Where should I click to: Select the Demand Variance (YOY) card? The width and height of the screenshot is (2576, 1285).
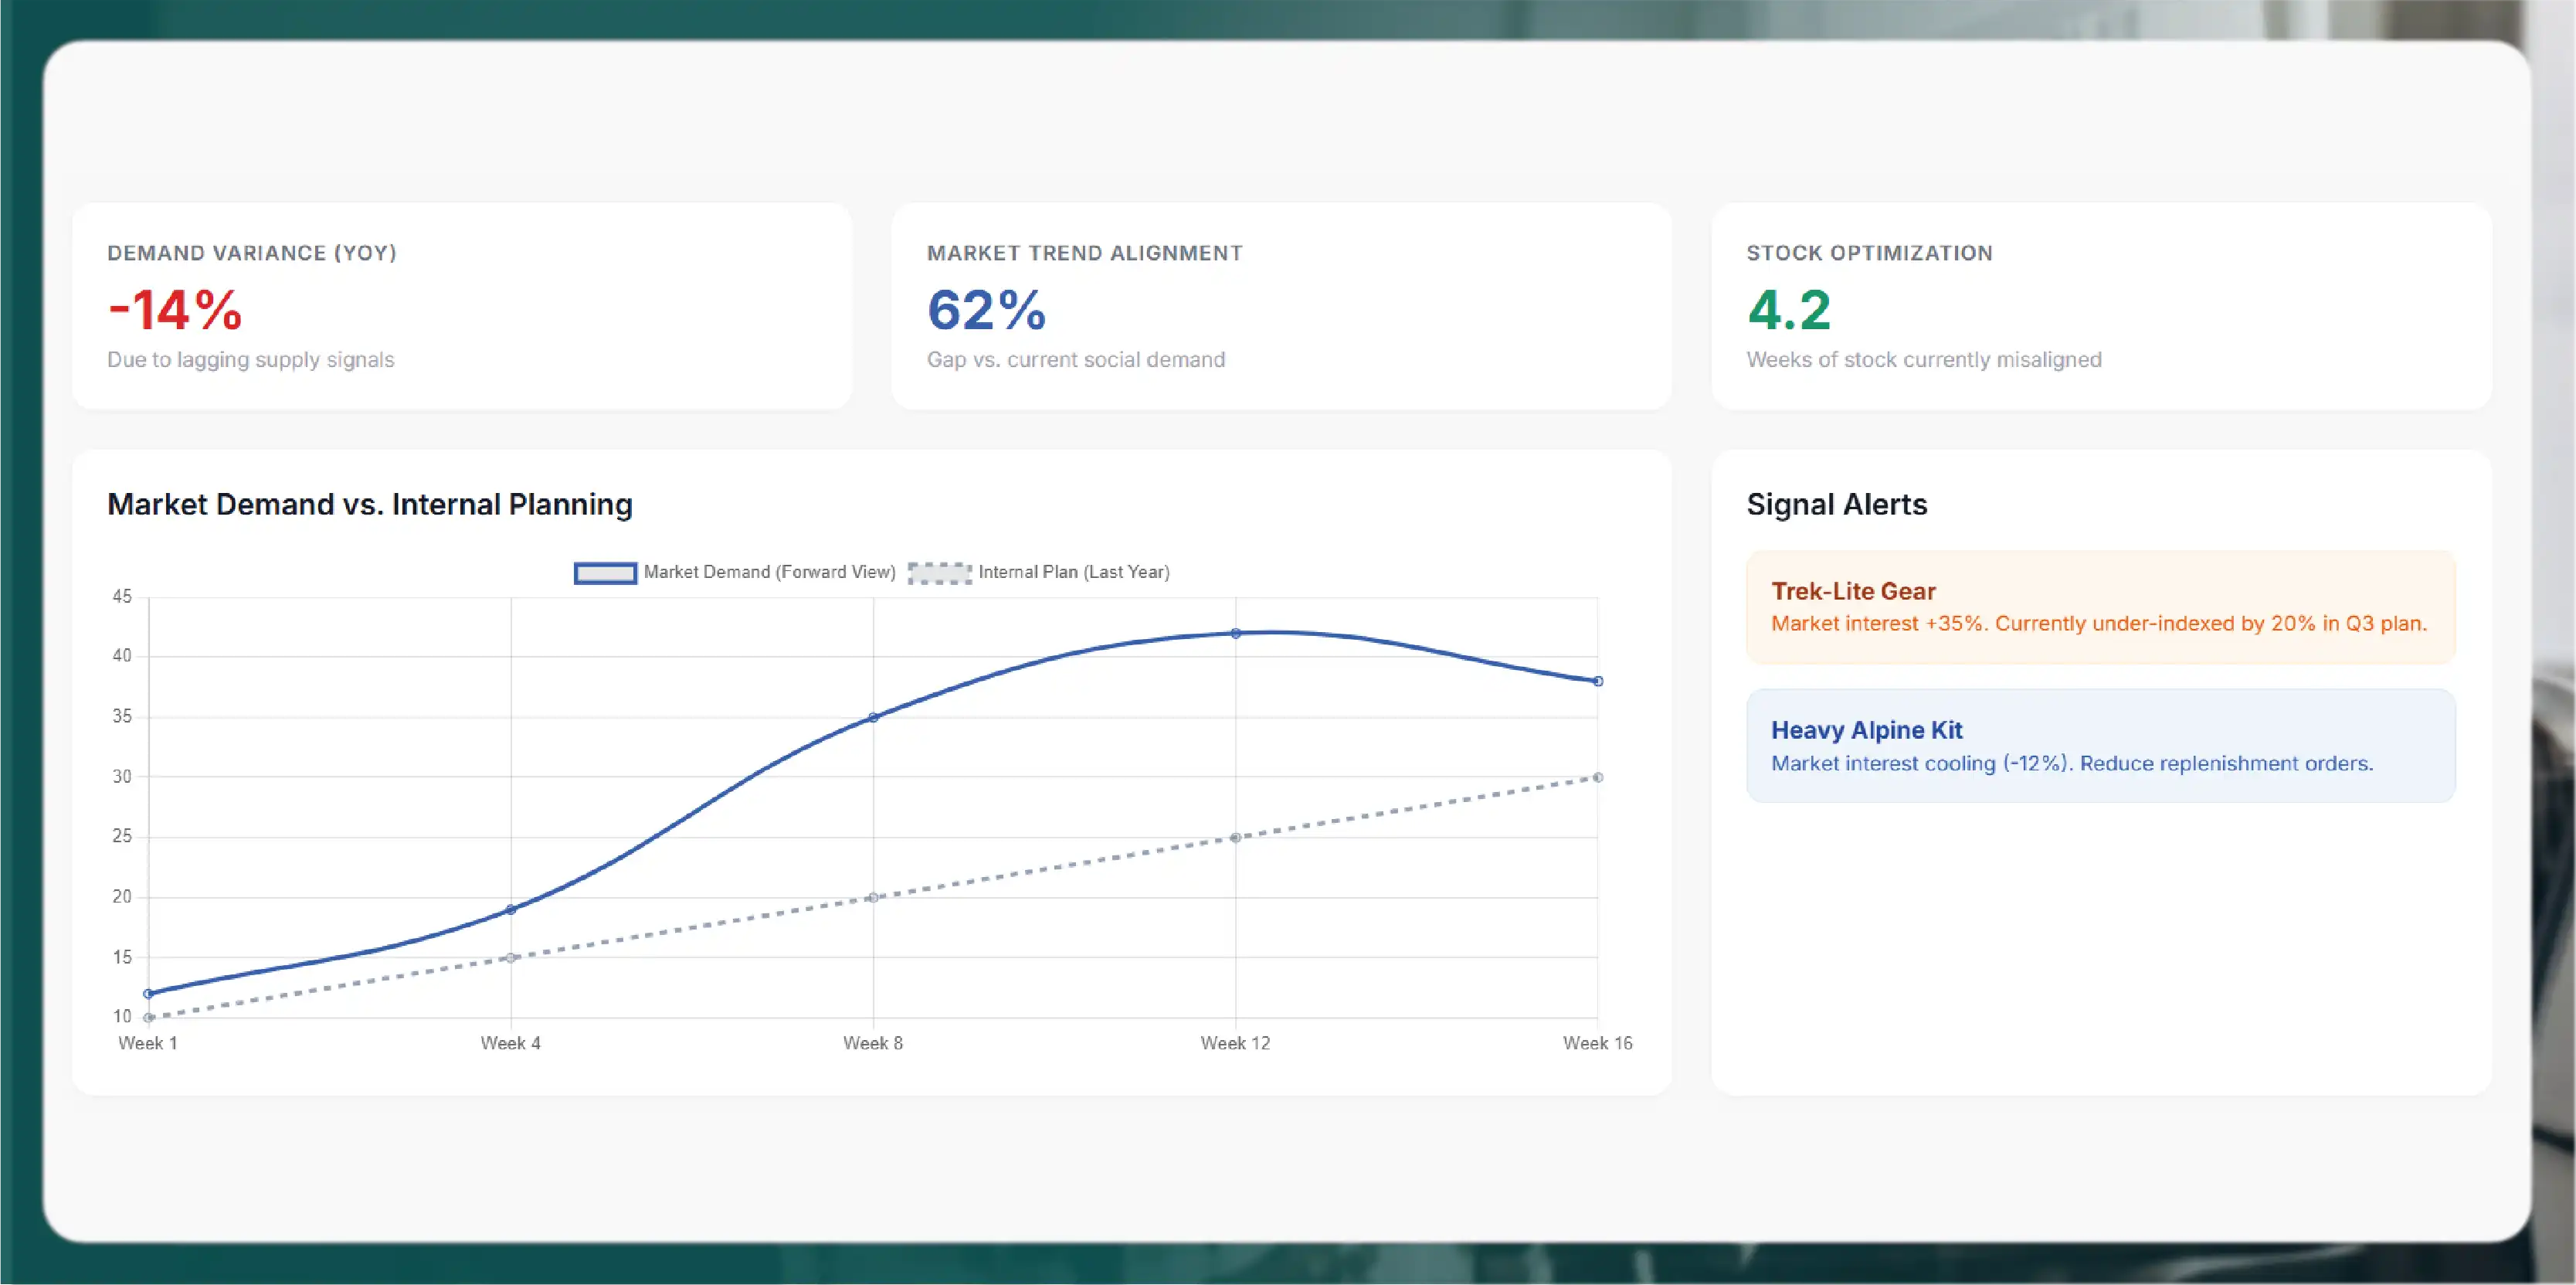(462, 306)
